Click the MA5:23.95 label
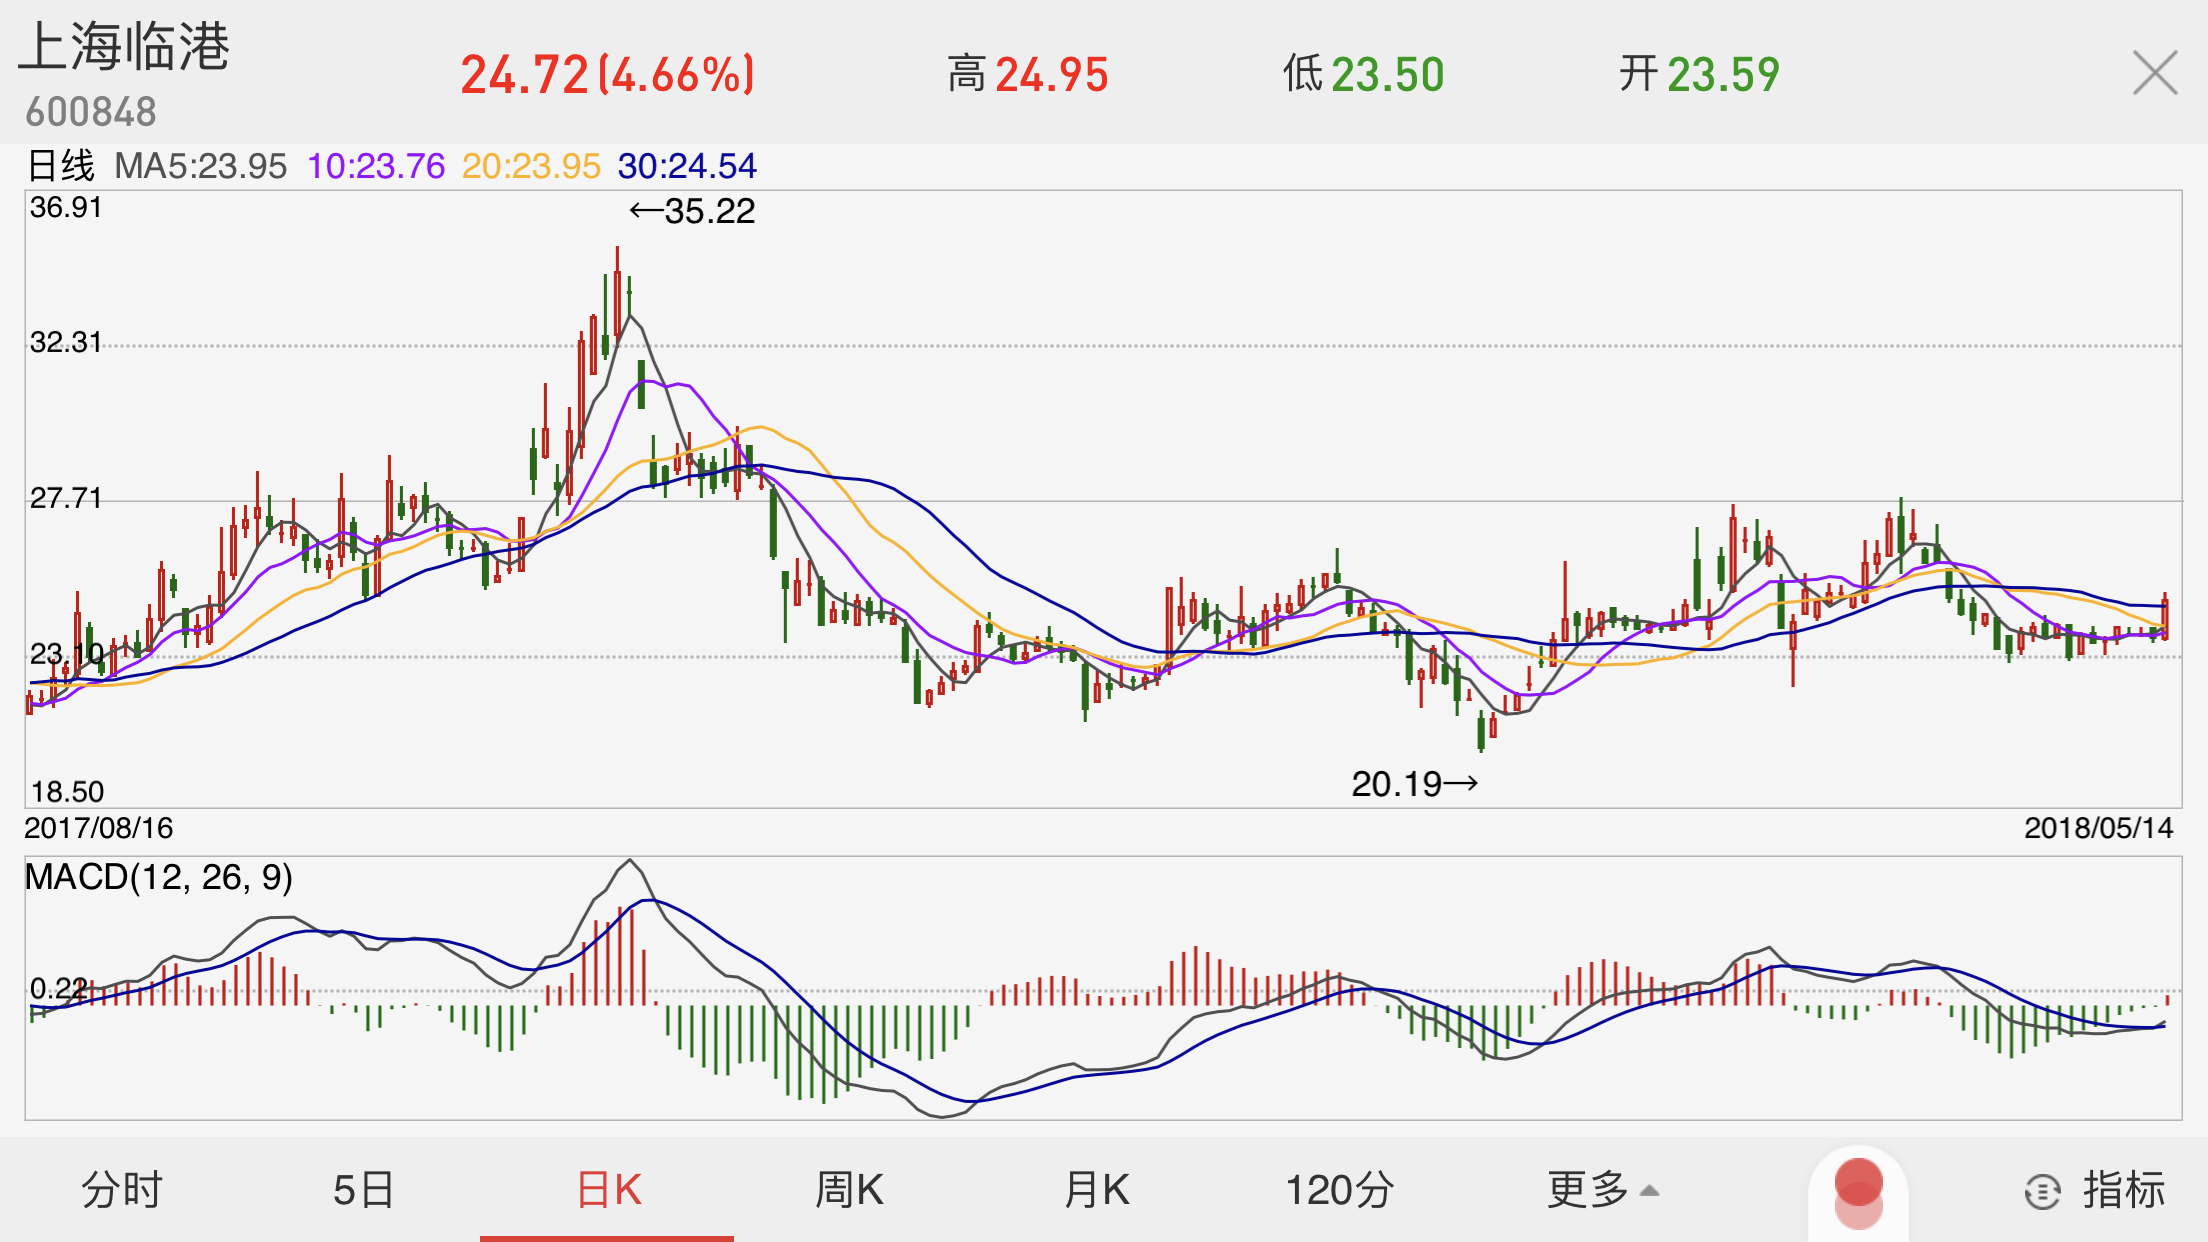The height and width of the screenshot is (1242, 2208). click(200, 166)
